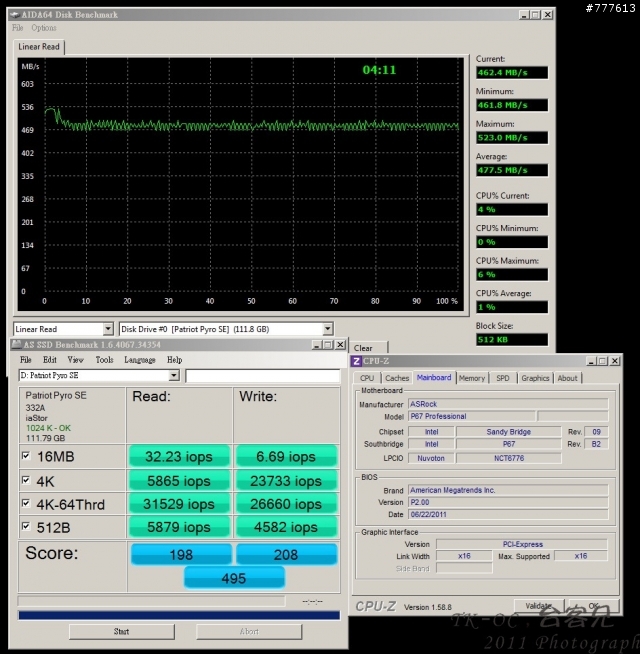Click the 16MB read result 32.23 iops

(179, 456)
